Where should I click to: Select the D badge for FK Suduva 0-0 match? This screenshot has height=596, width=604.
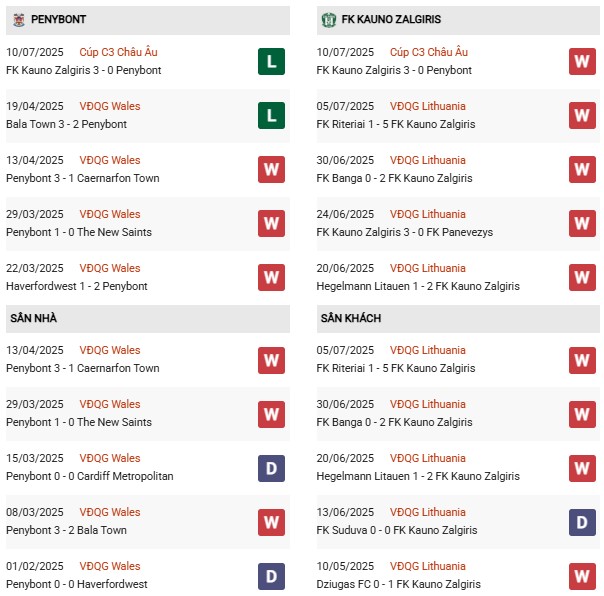pyautogui.click(x=582, y=522)
